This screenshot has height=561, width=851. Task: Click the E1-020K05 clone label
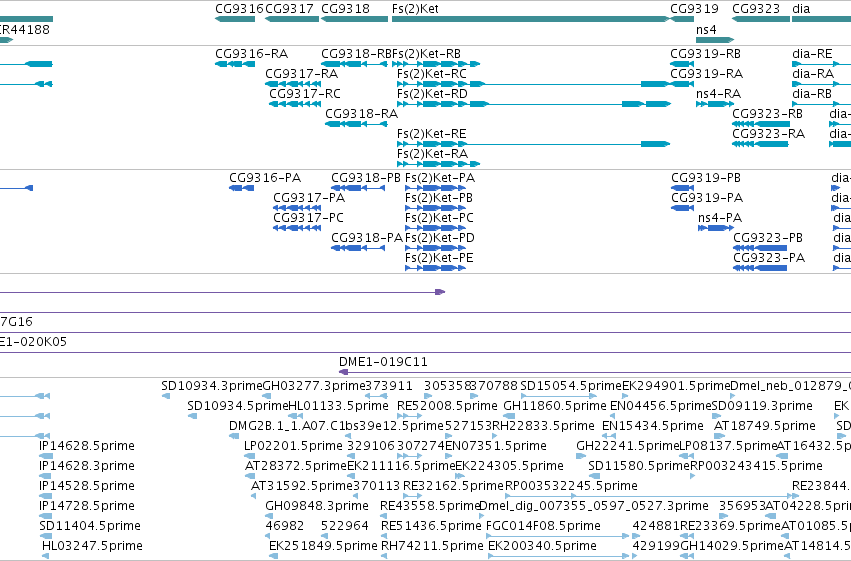33,342
